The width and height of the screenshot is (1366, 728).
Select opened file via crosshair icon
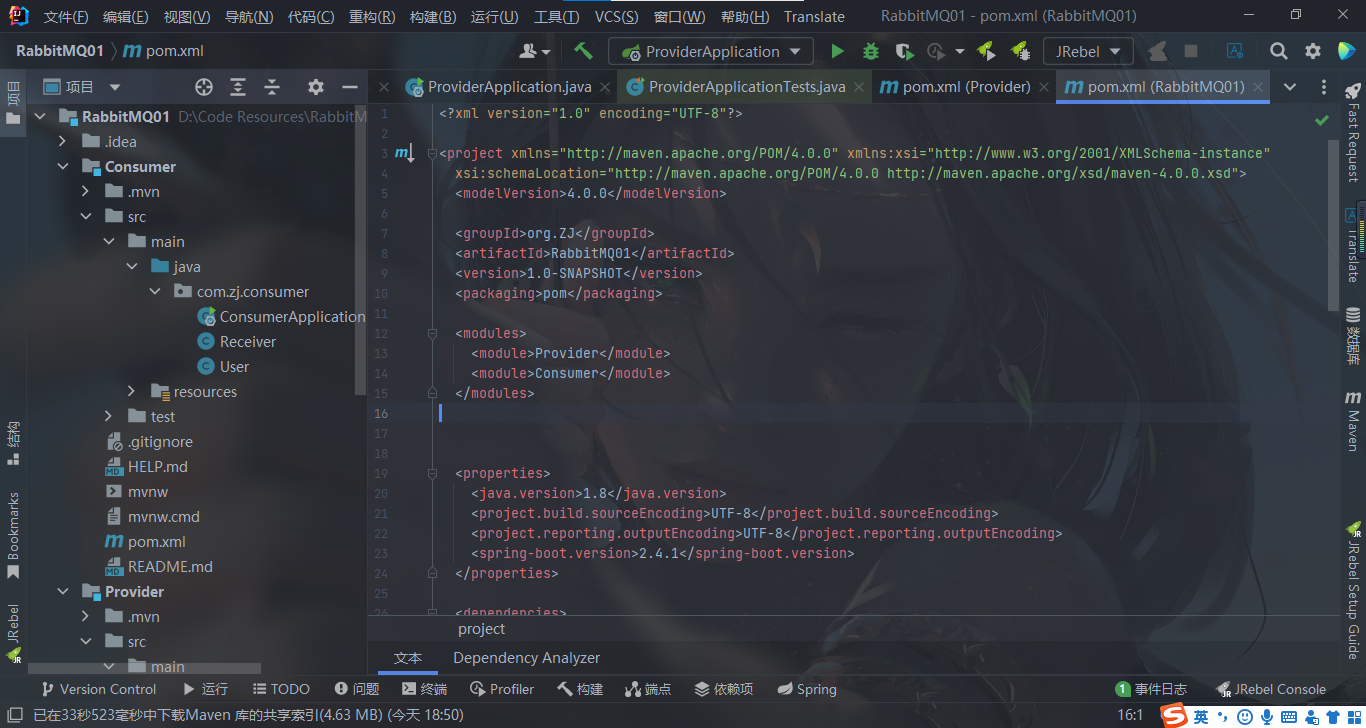coord(204,87)
